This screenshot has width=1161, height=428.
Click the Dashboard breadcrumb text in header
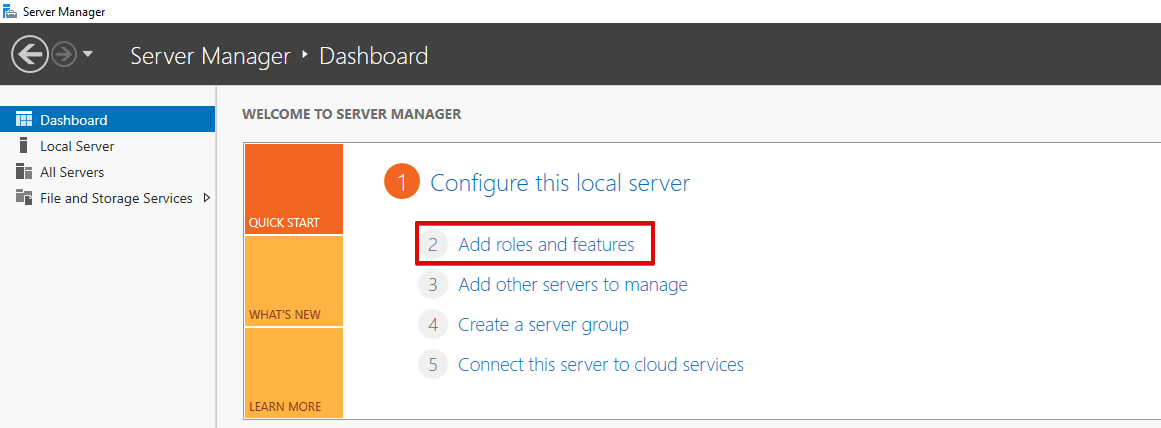pyautogui.click(x=373, y=56)
